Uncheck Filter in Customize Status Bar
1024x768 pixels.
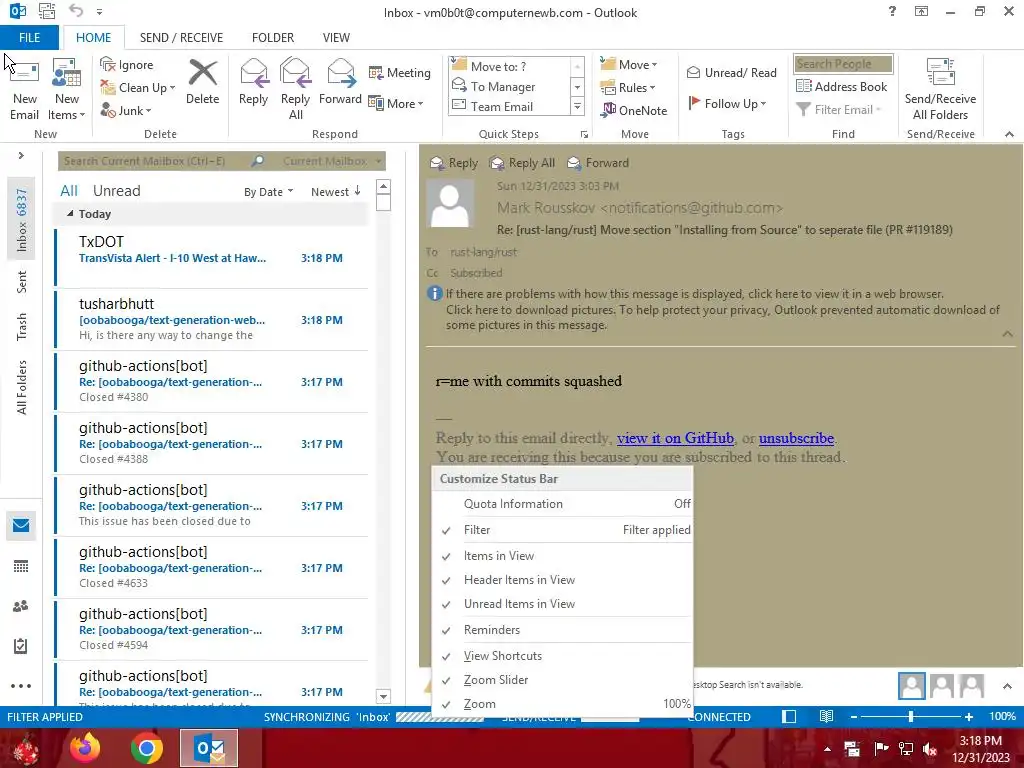562,530
